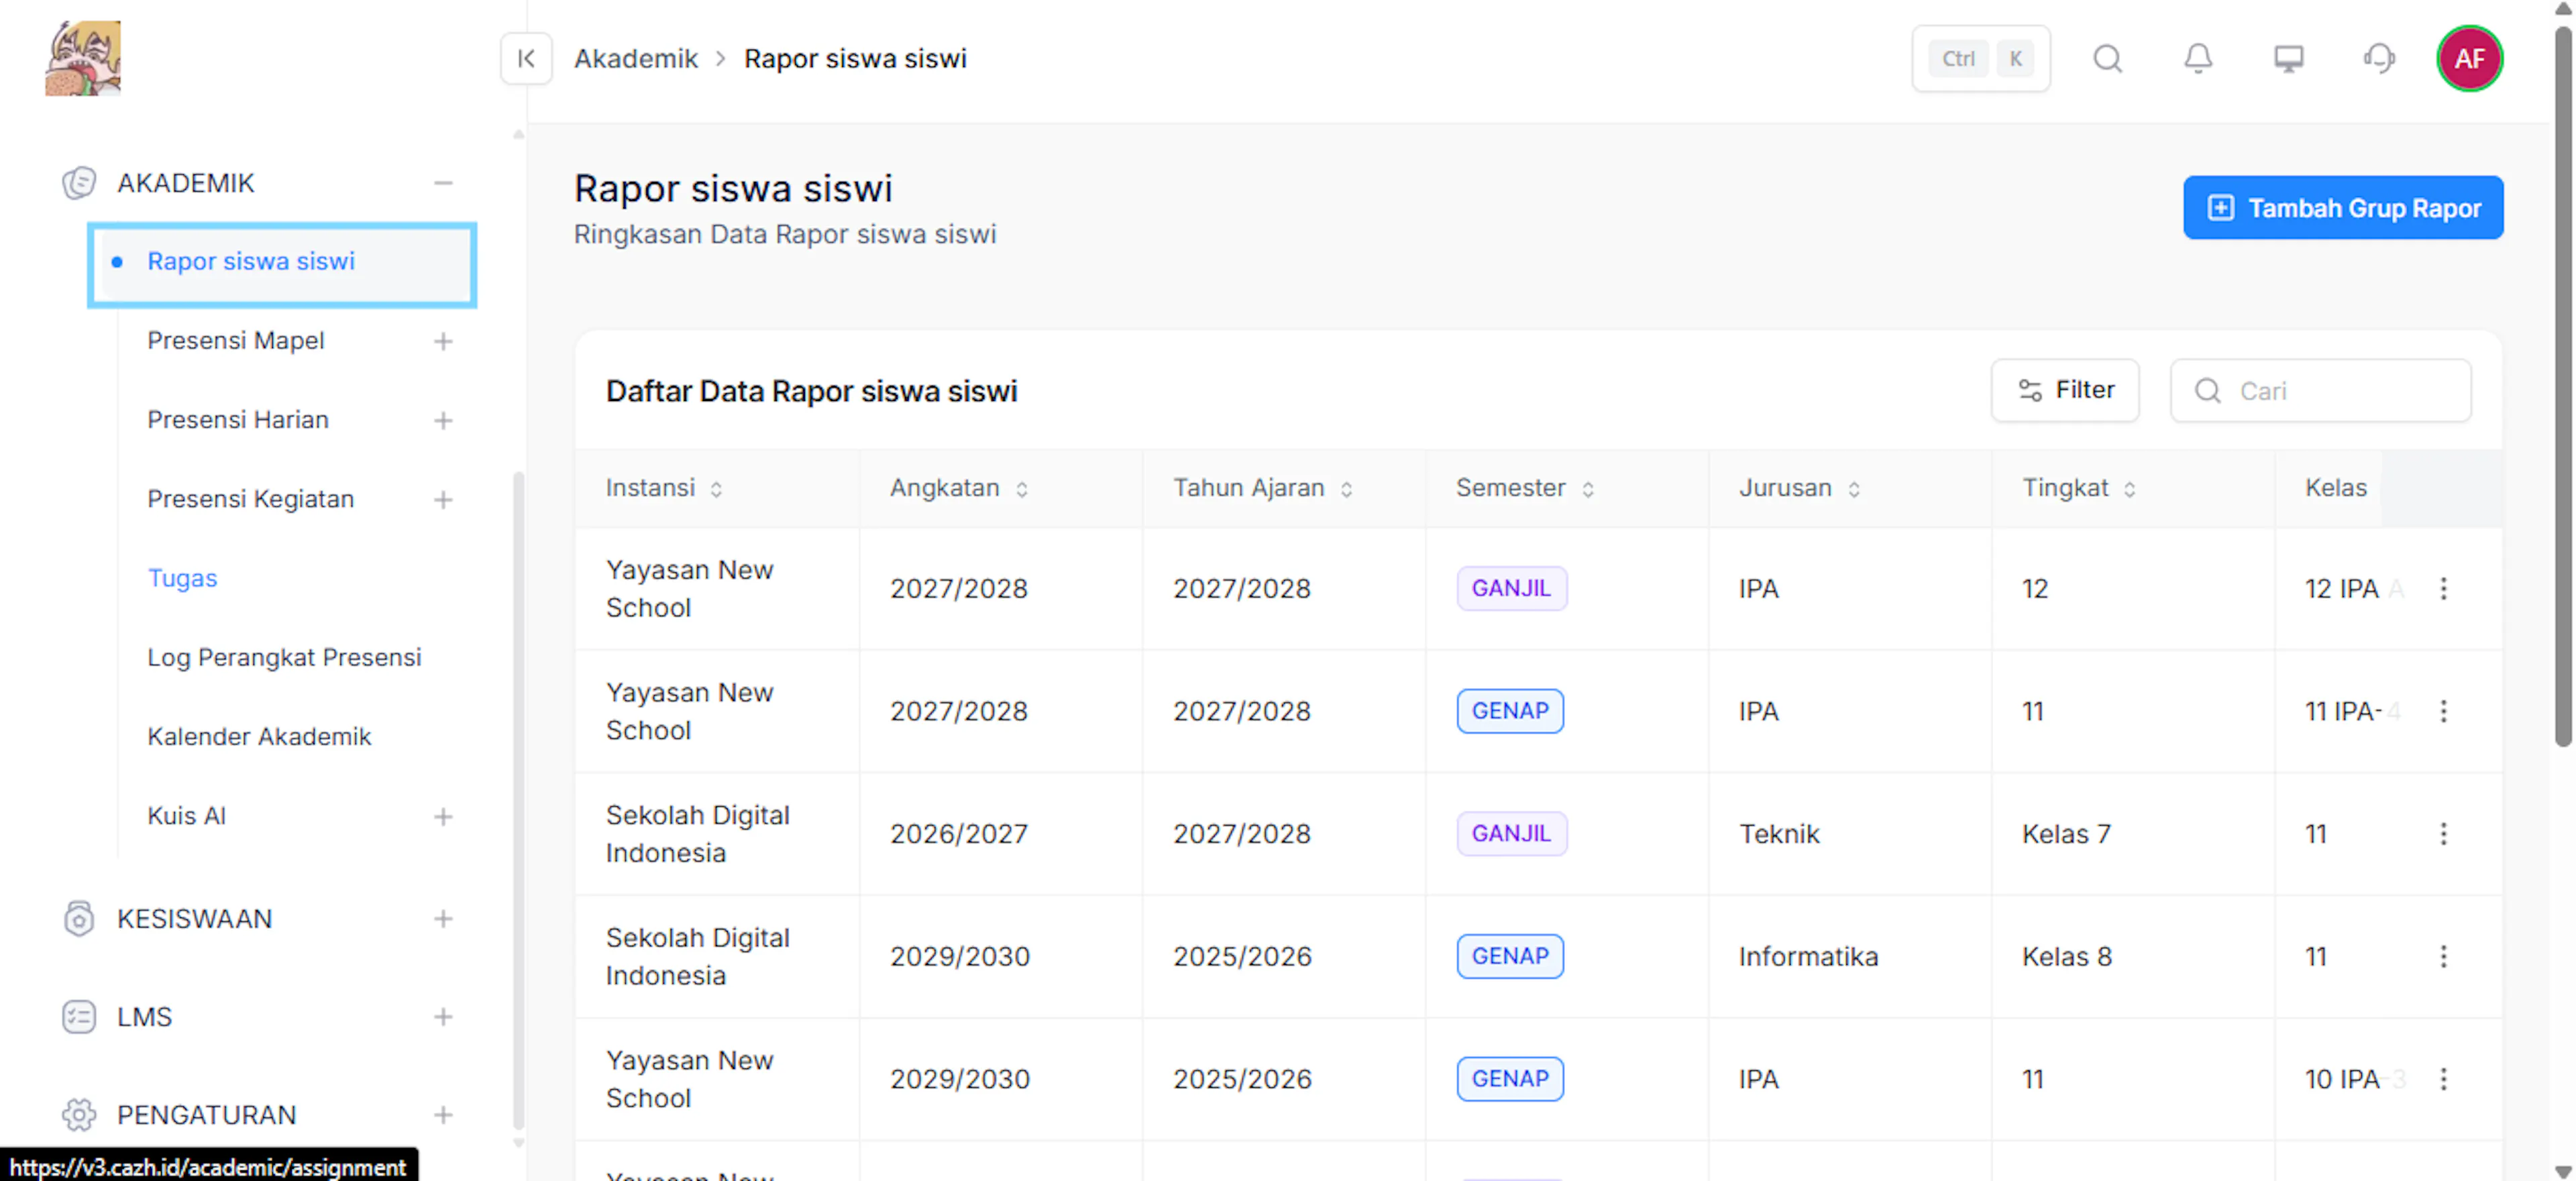The image size is (2576, 1181).
Task: Open row actions for 10 IPA row
Action: point(2442,1079)
